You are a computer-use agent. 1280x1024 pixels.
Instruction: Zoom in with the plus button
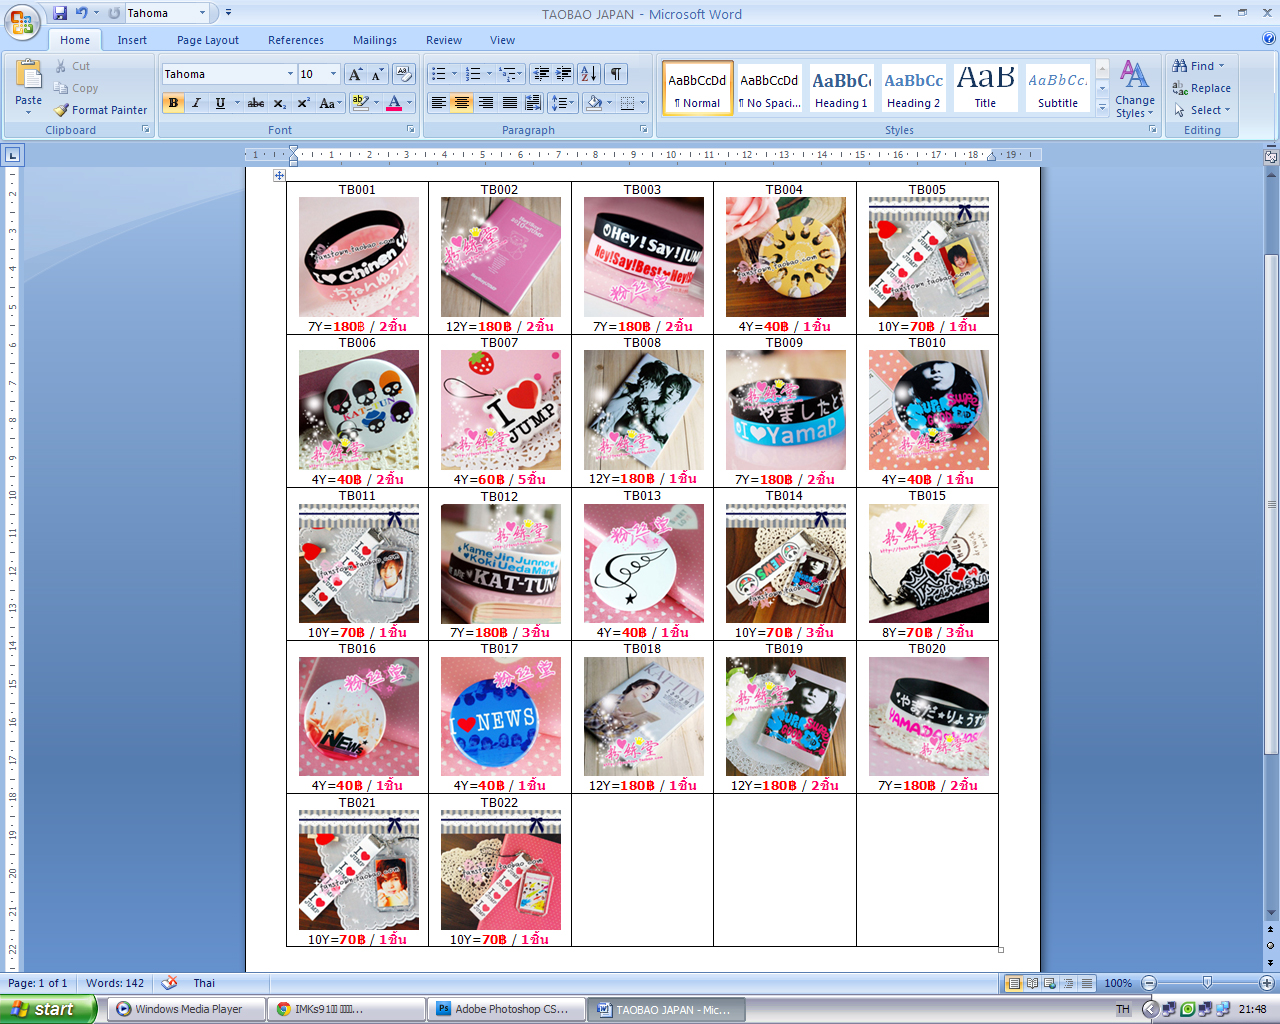click(1266, 983)
